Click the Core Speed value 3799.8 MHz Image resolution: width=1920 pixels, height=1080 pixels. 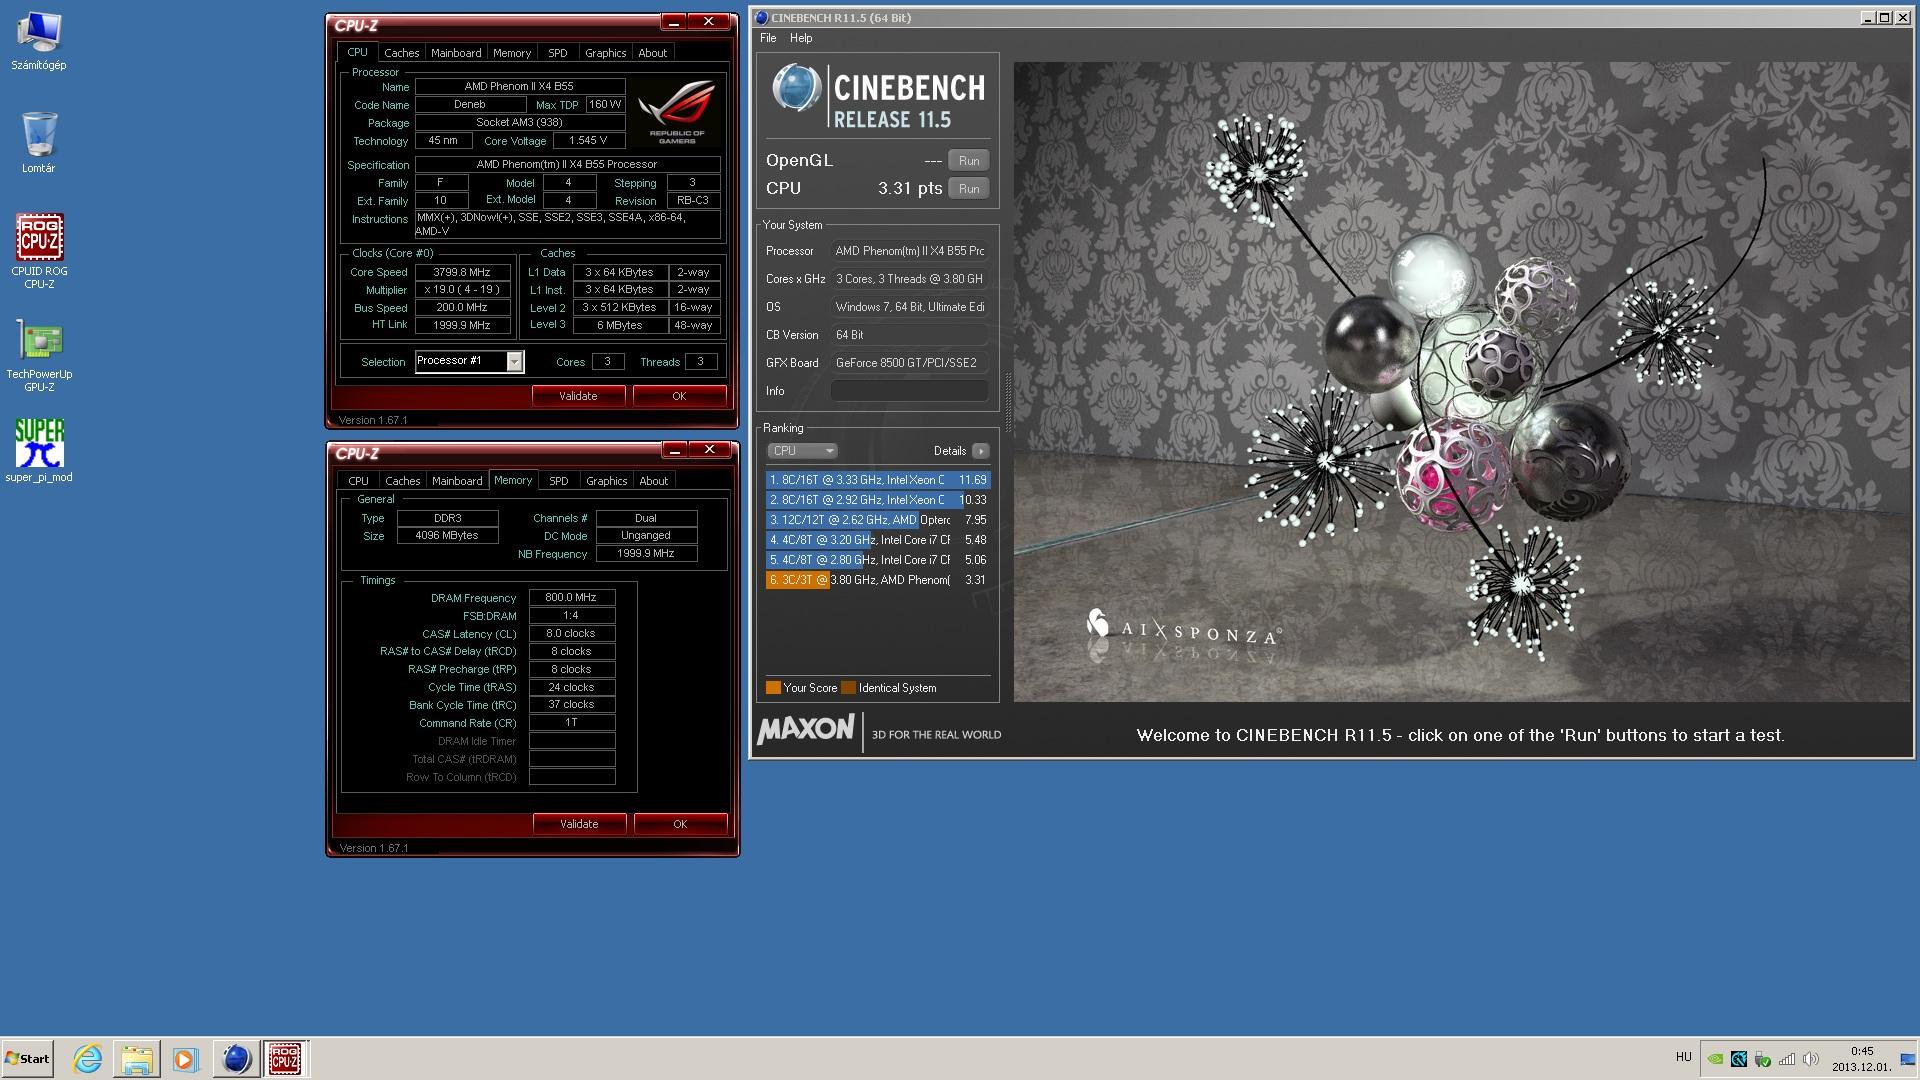tap(462, 272)
